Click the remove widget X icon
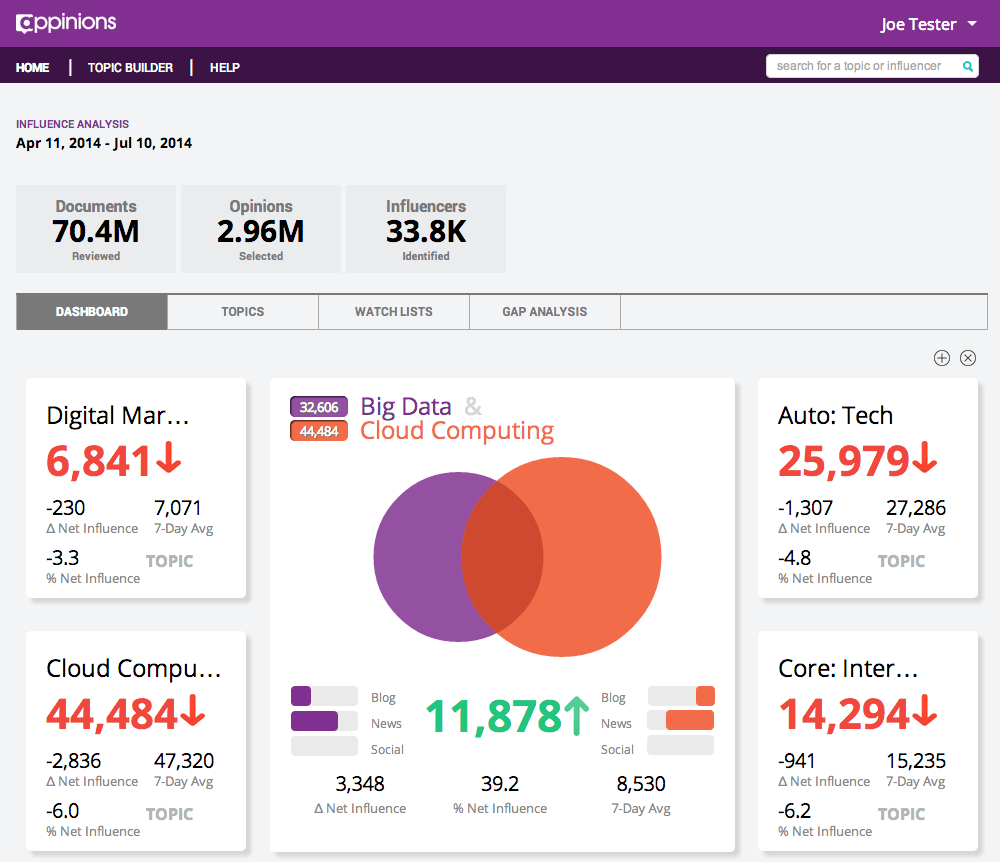The image size is (1000, 862). [x=968, y=358]
